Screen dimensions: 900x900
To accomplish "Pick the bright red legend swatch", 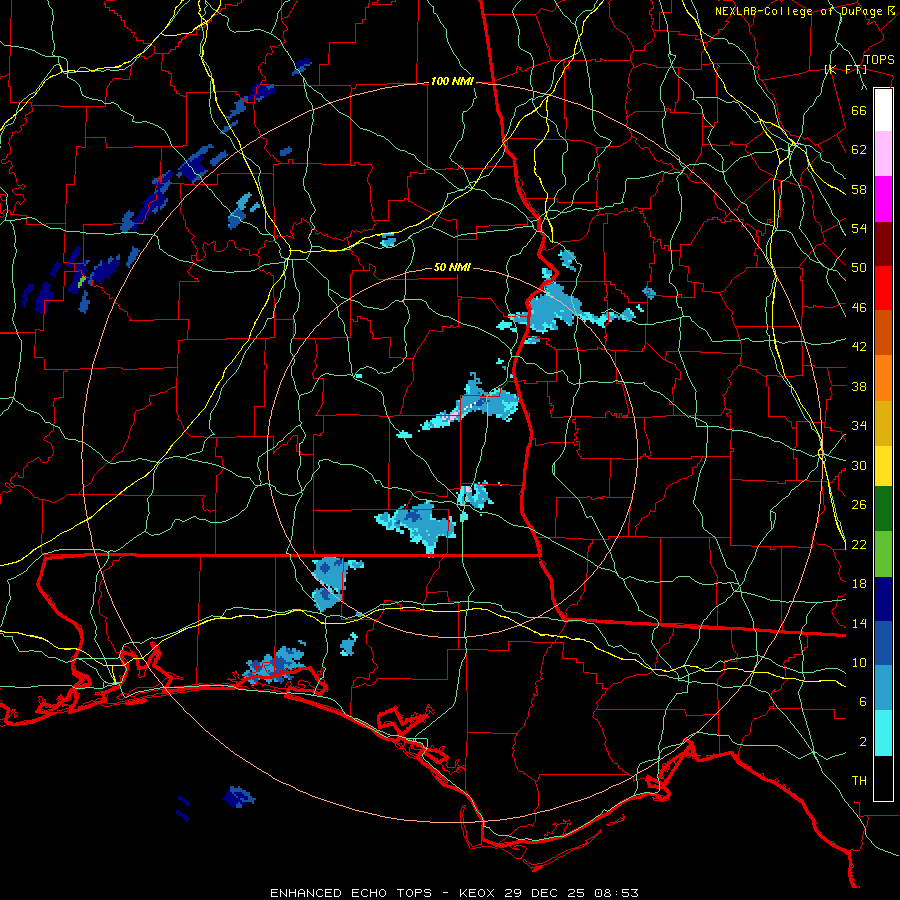I will point(883,288).
